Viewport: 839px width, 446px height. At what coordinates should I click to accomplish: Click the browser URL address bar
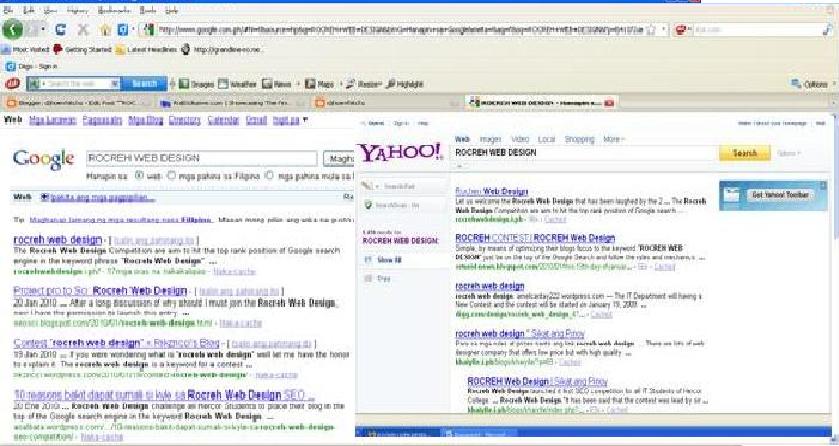(x=401, y=30)
